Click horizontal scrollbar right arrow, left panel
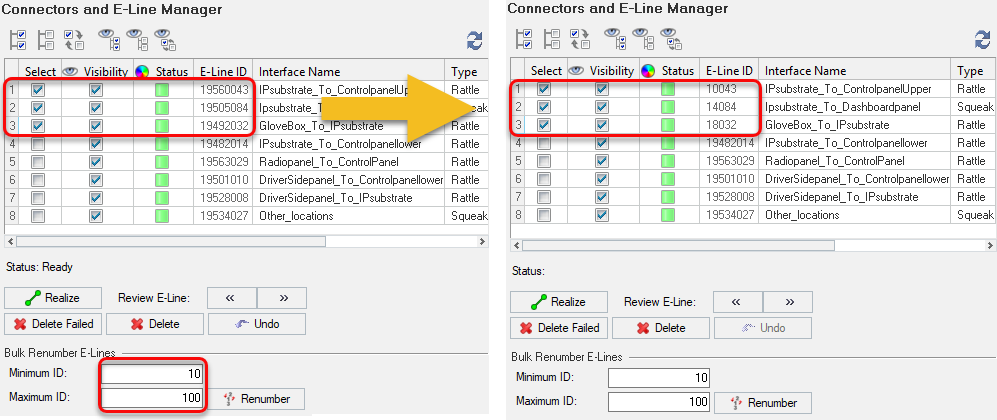Viewport: 997px width, 420px height. tap(482, 241)
